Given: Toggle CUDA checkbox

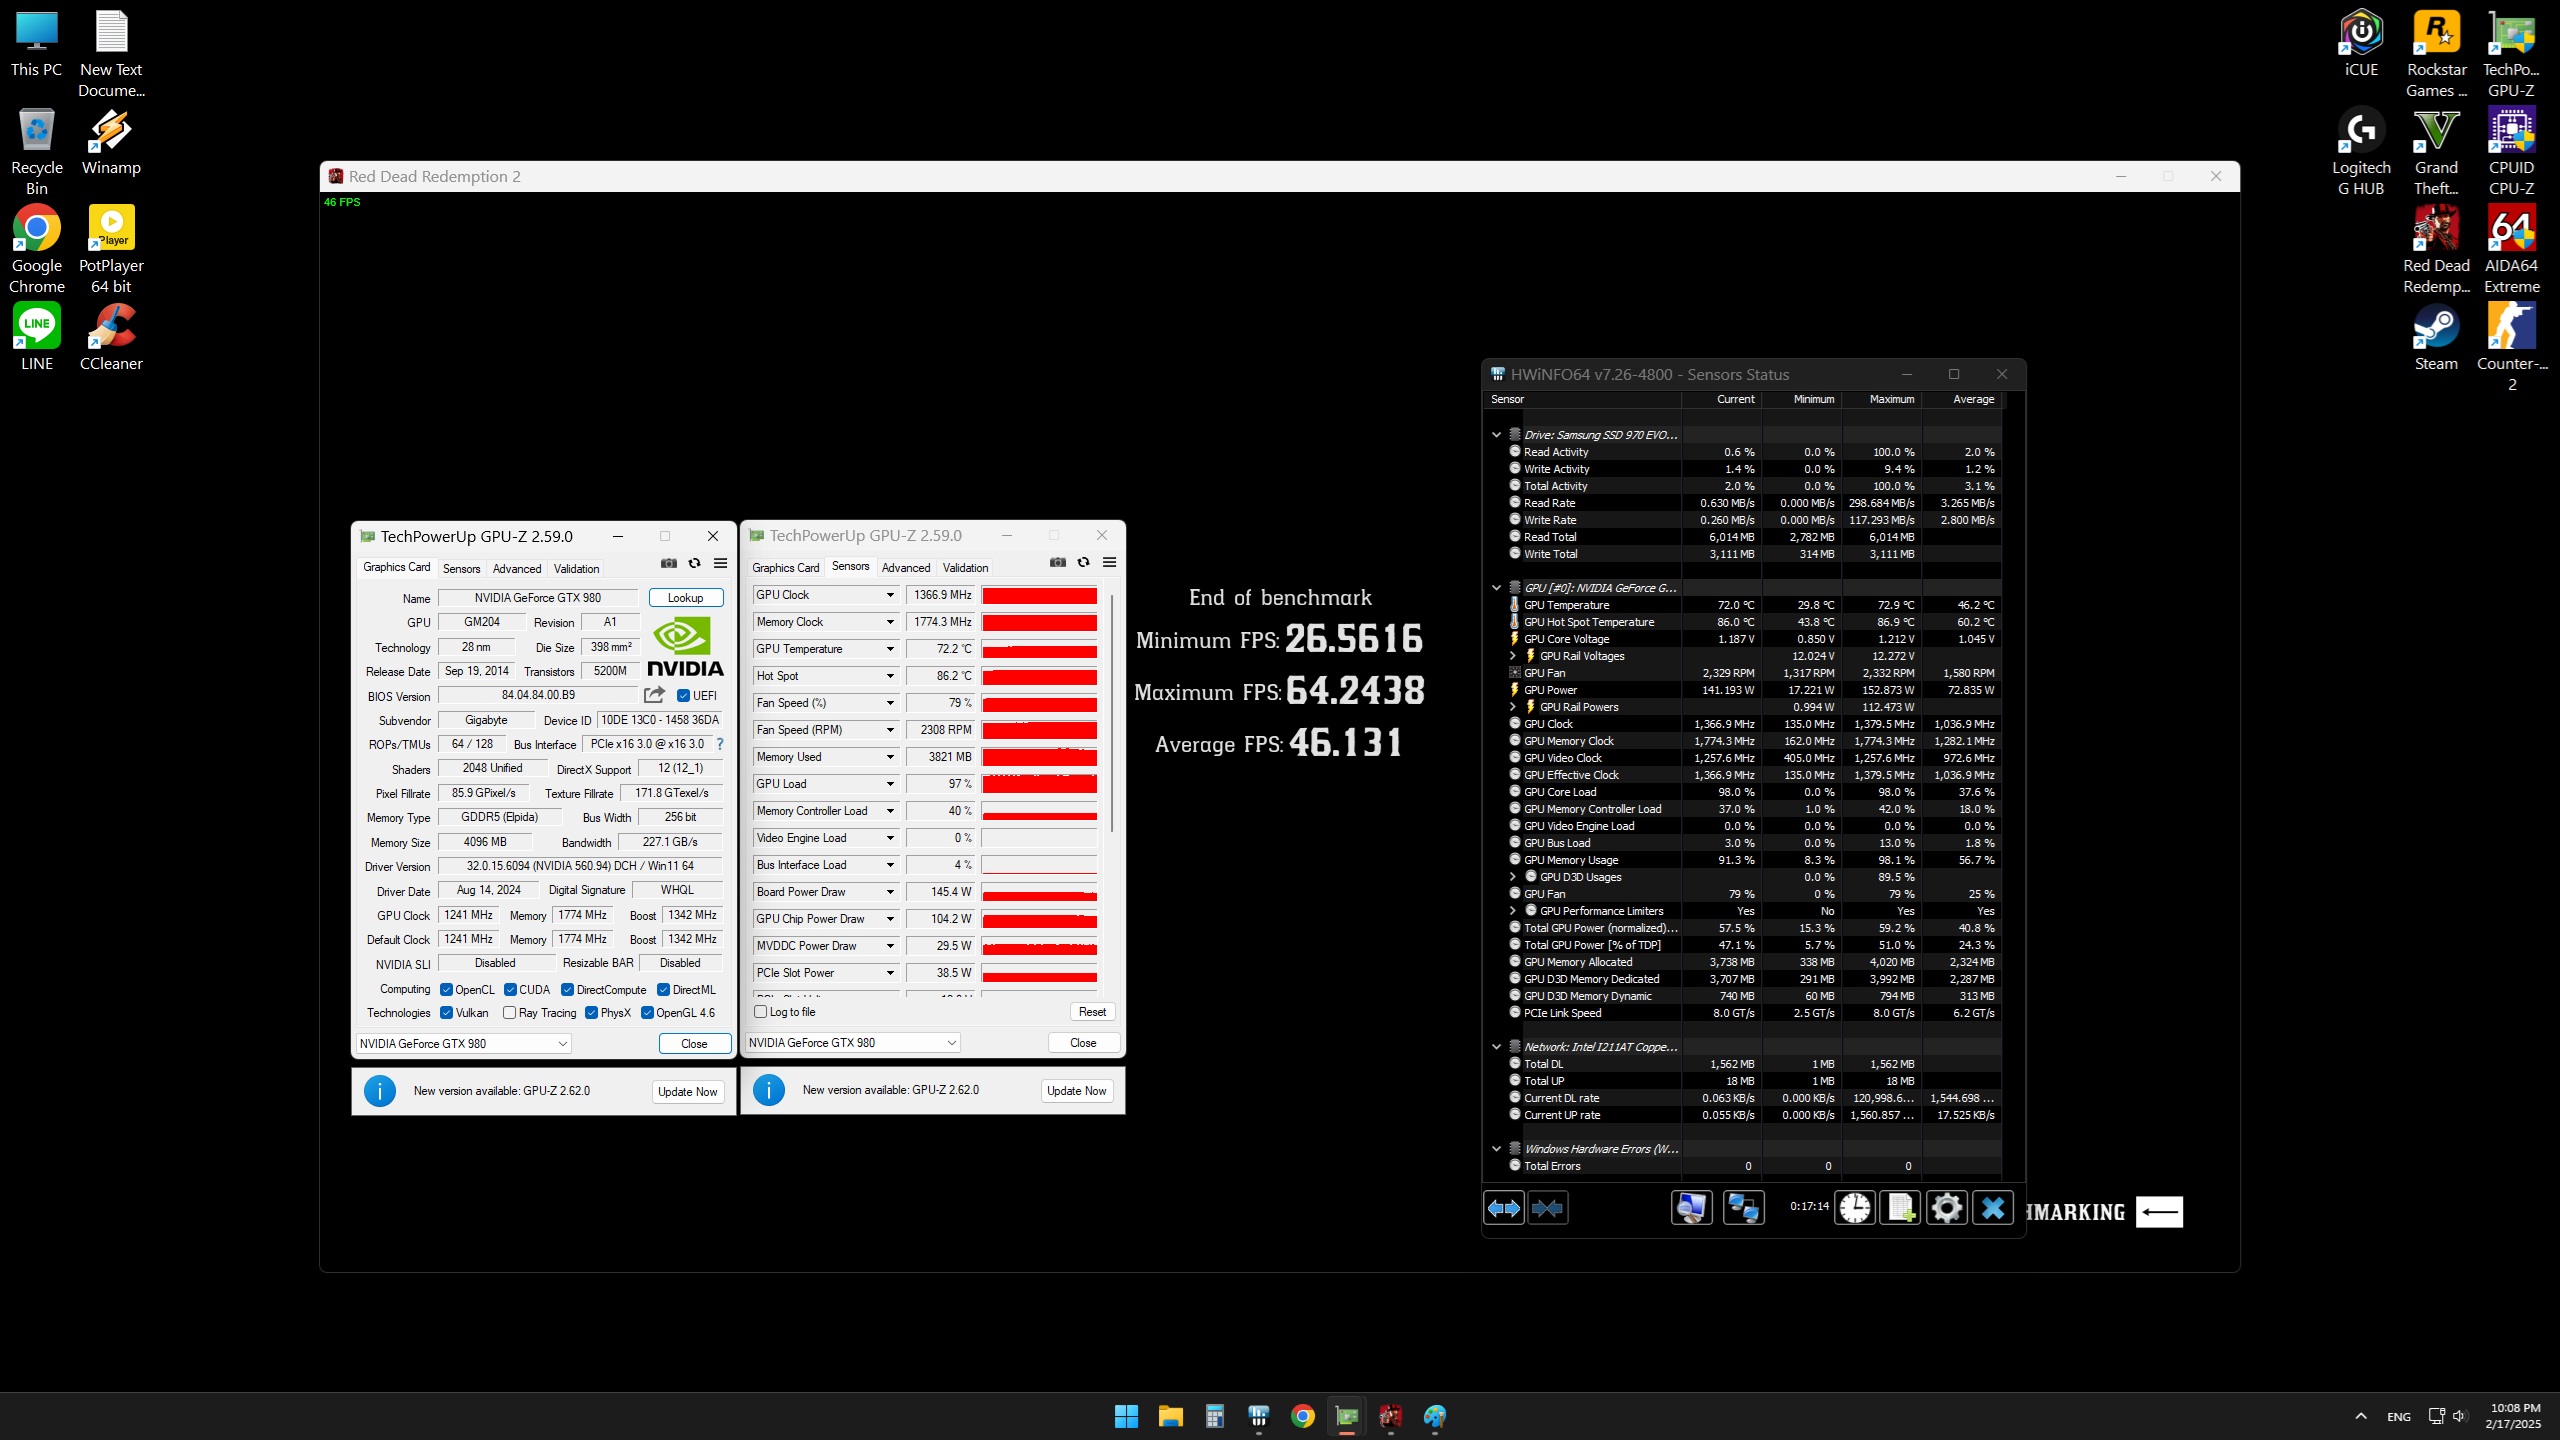Looking at the screenshot, I should point(510,990).
